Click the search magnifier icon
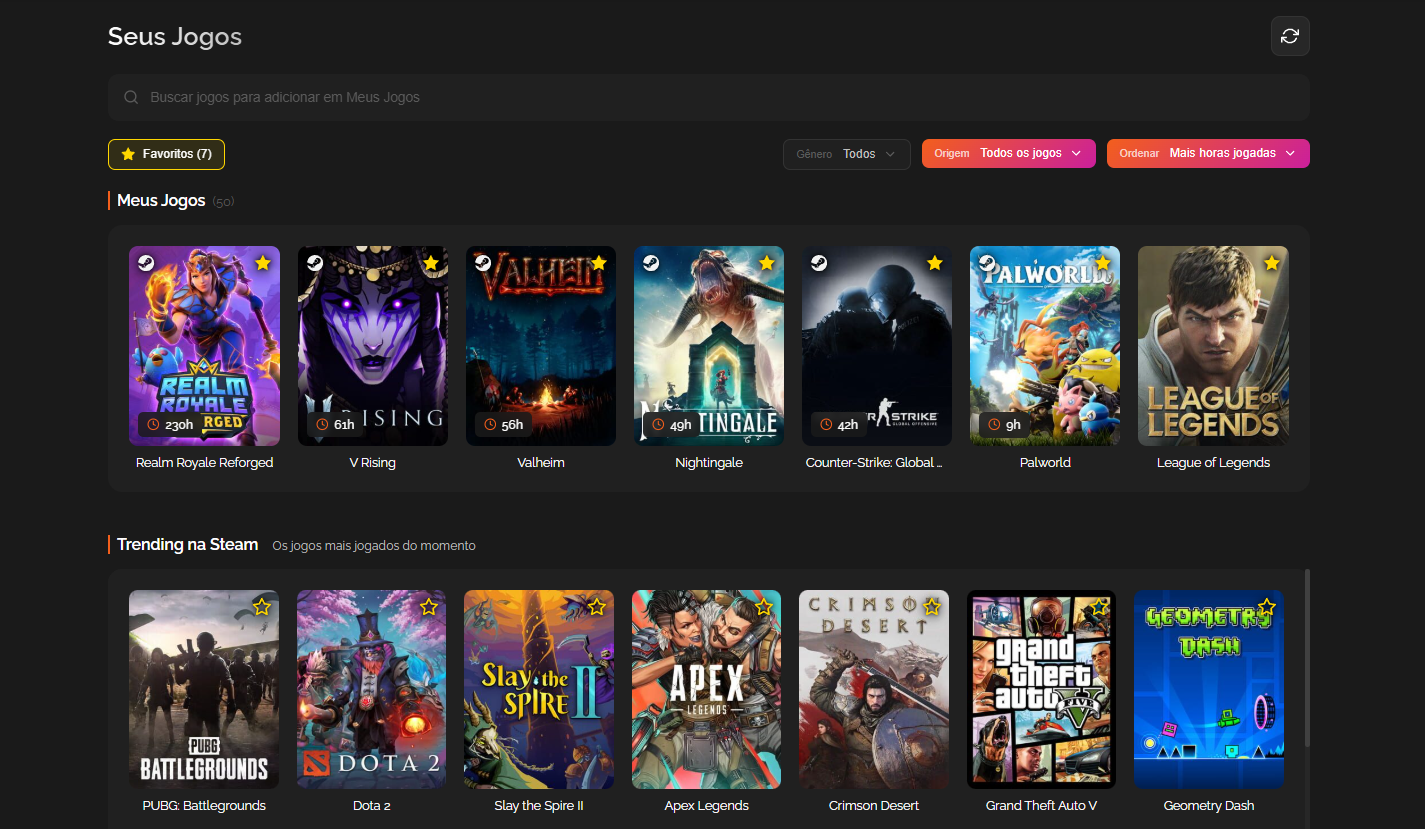The width and height of the screenshot is (1425, 829). pos(131,98)
